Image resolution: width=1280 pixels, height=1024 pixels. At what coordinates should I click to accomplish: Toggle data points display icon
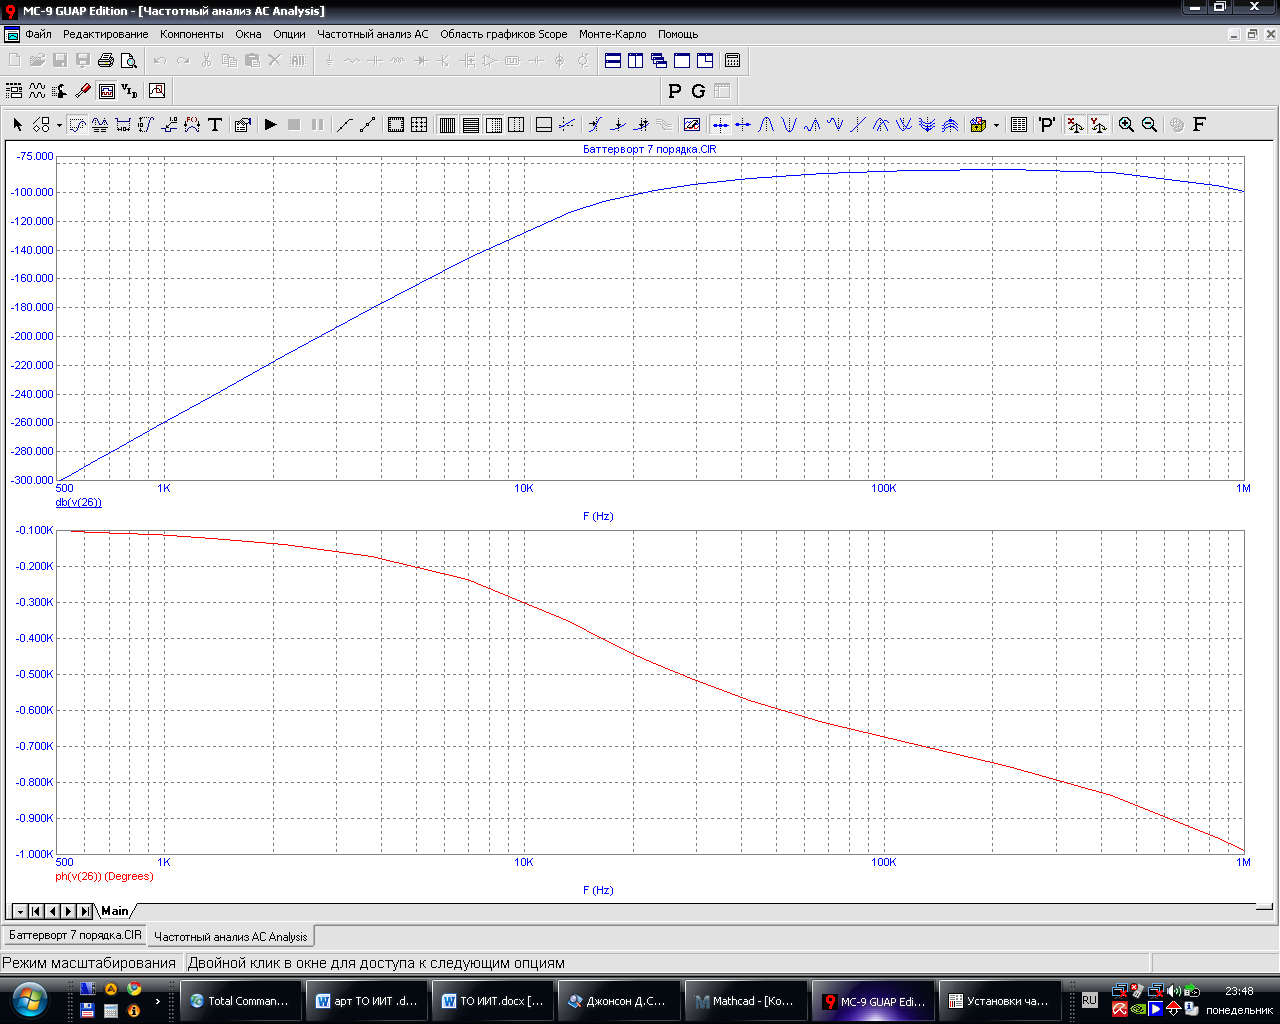click(368, 124)
